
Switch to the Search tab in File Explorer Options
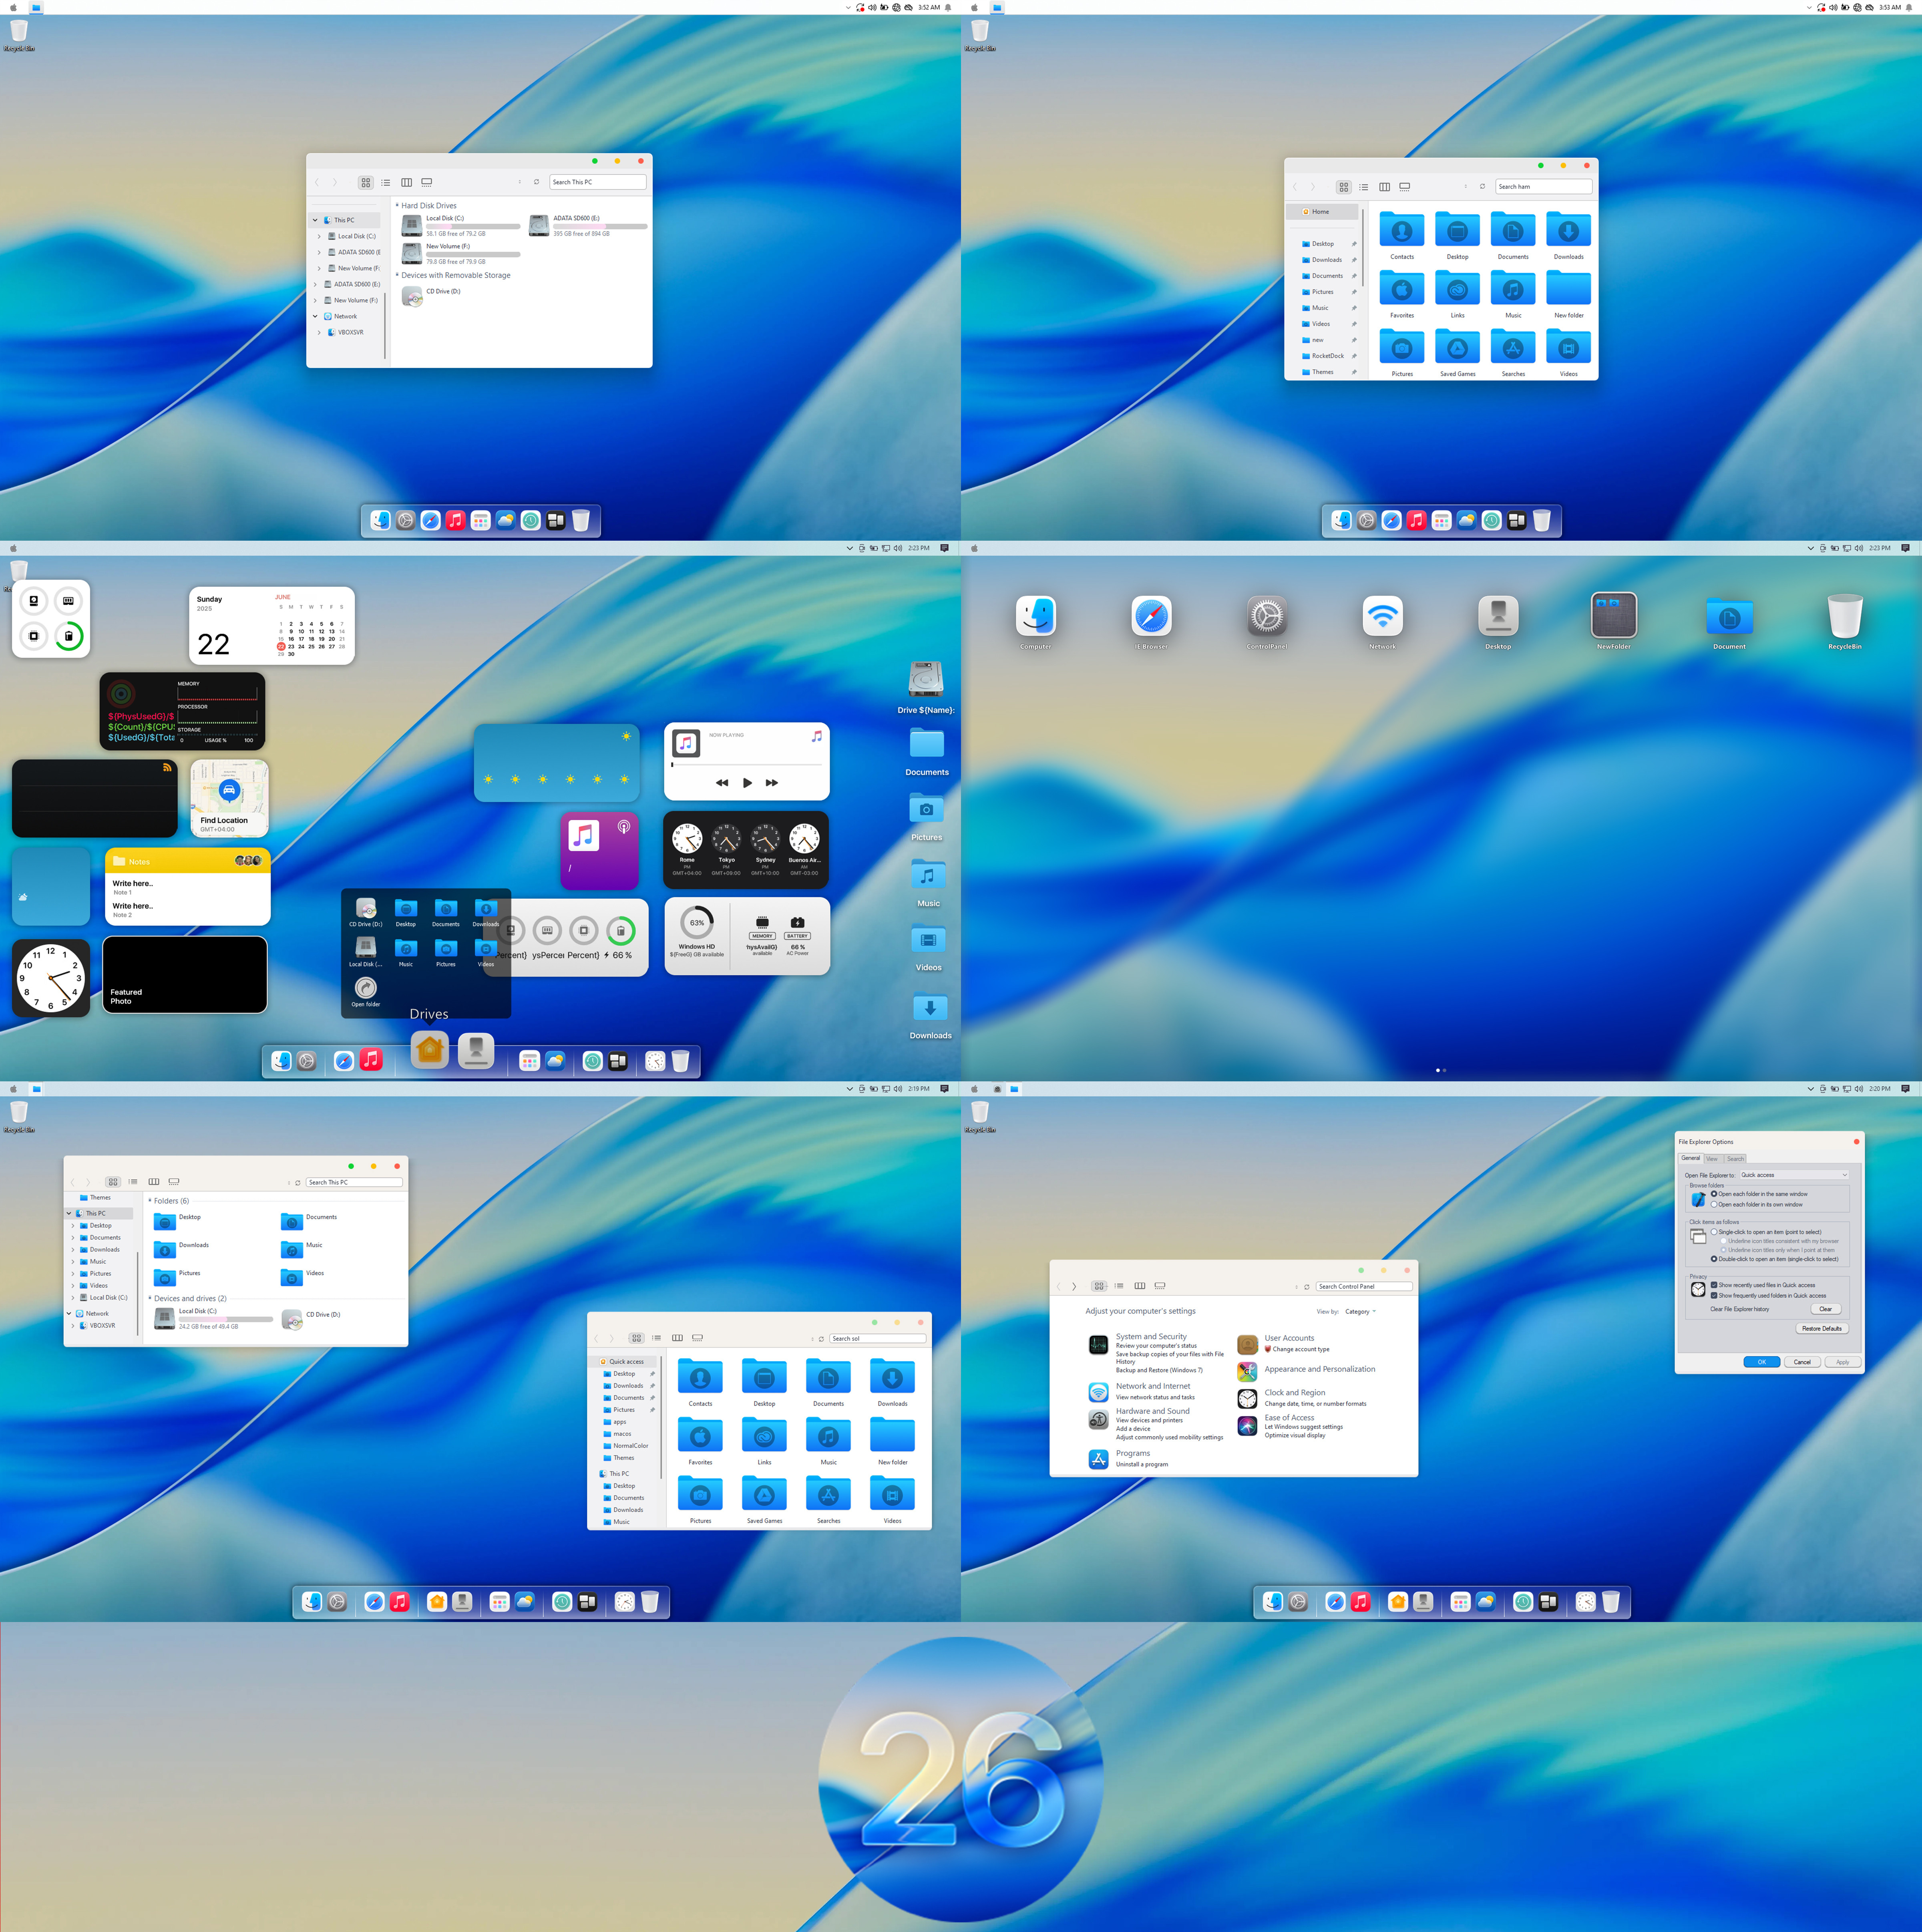pos(1735,1159)
